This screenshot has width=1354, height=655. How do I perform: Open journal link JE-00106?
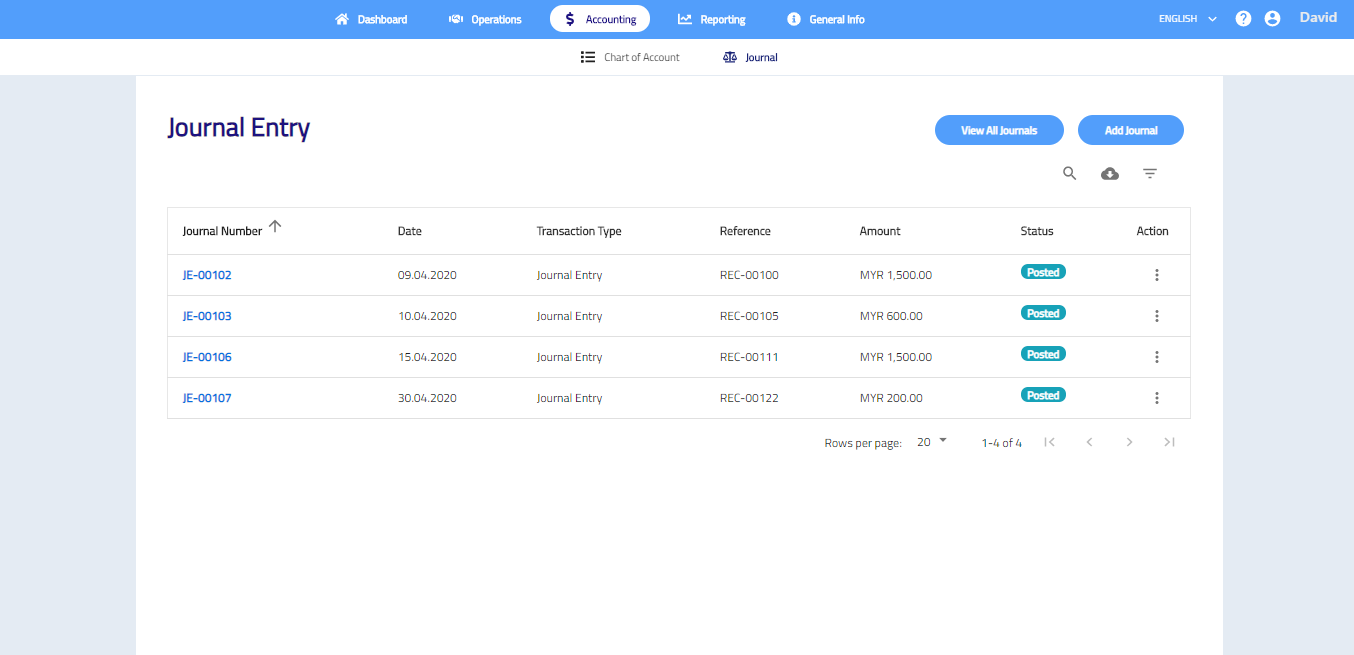(x=207, y=357)
